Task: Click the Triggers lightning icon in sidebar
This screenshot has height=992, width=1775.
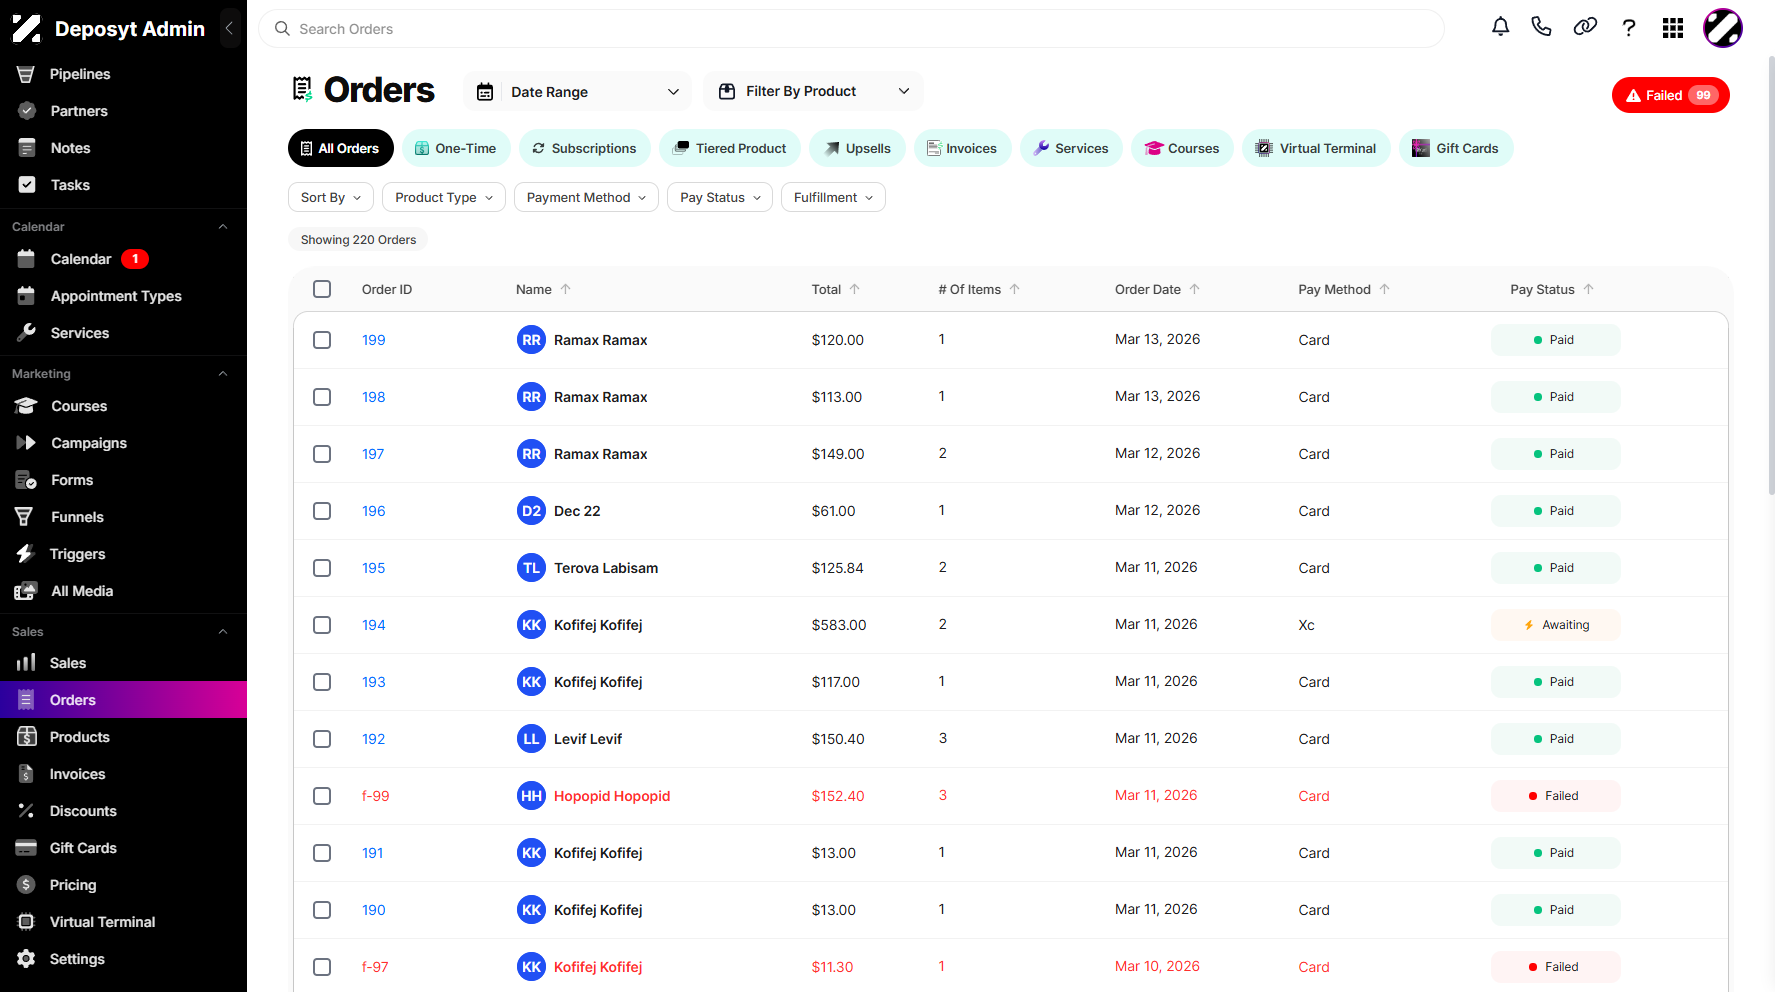Action: [26, 554]
